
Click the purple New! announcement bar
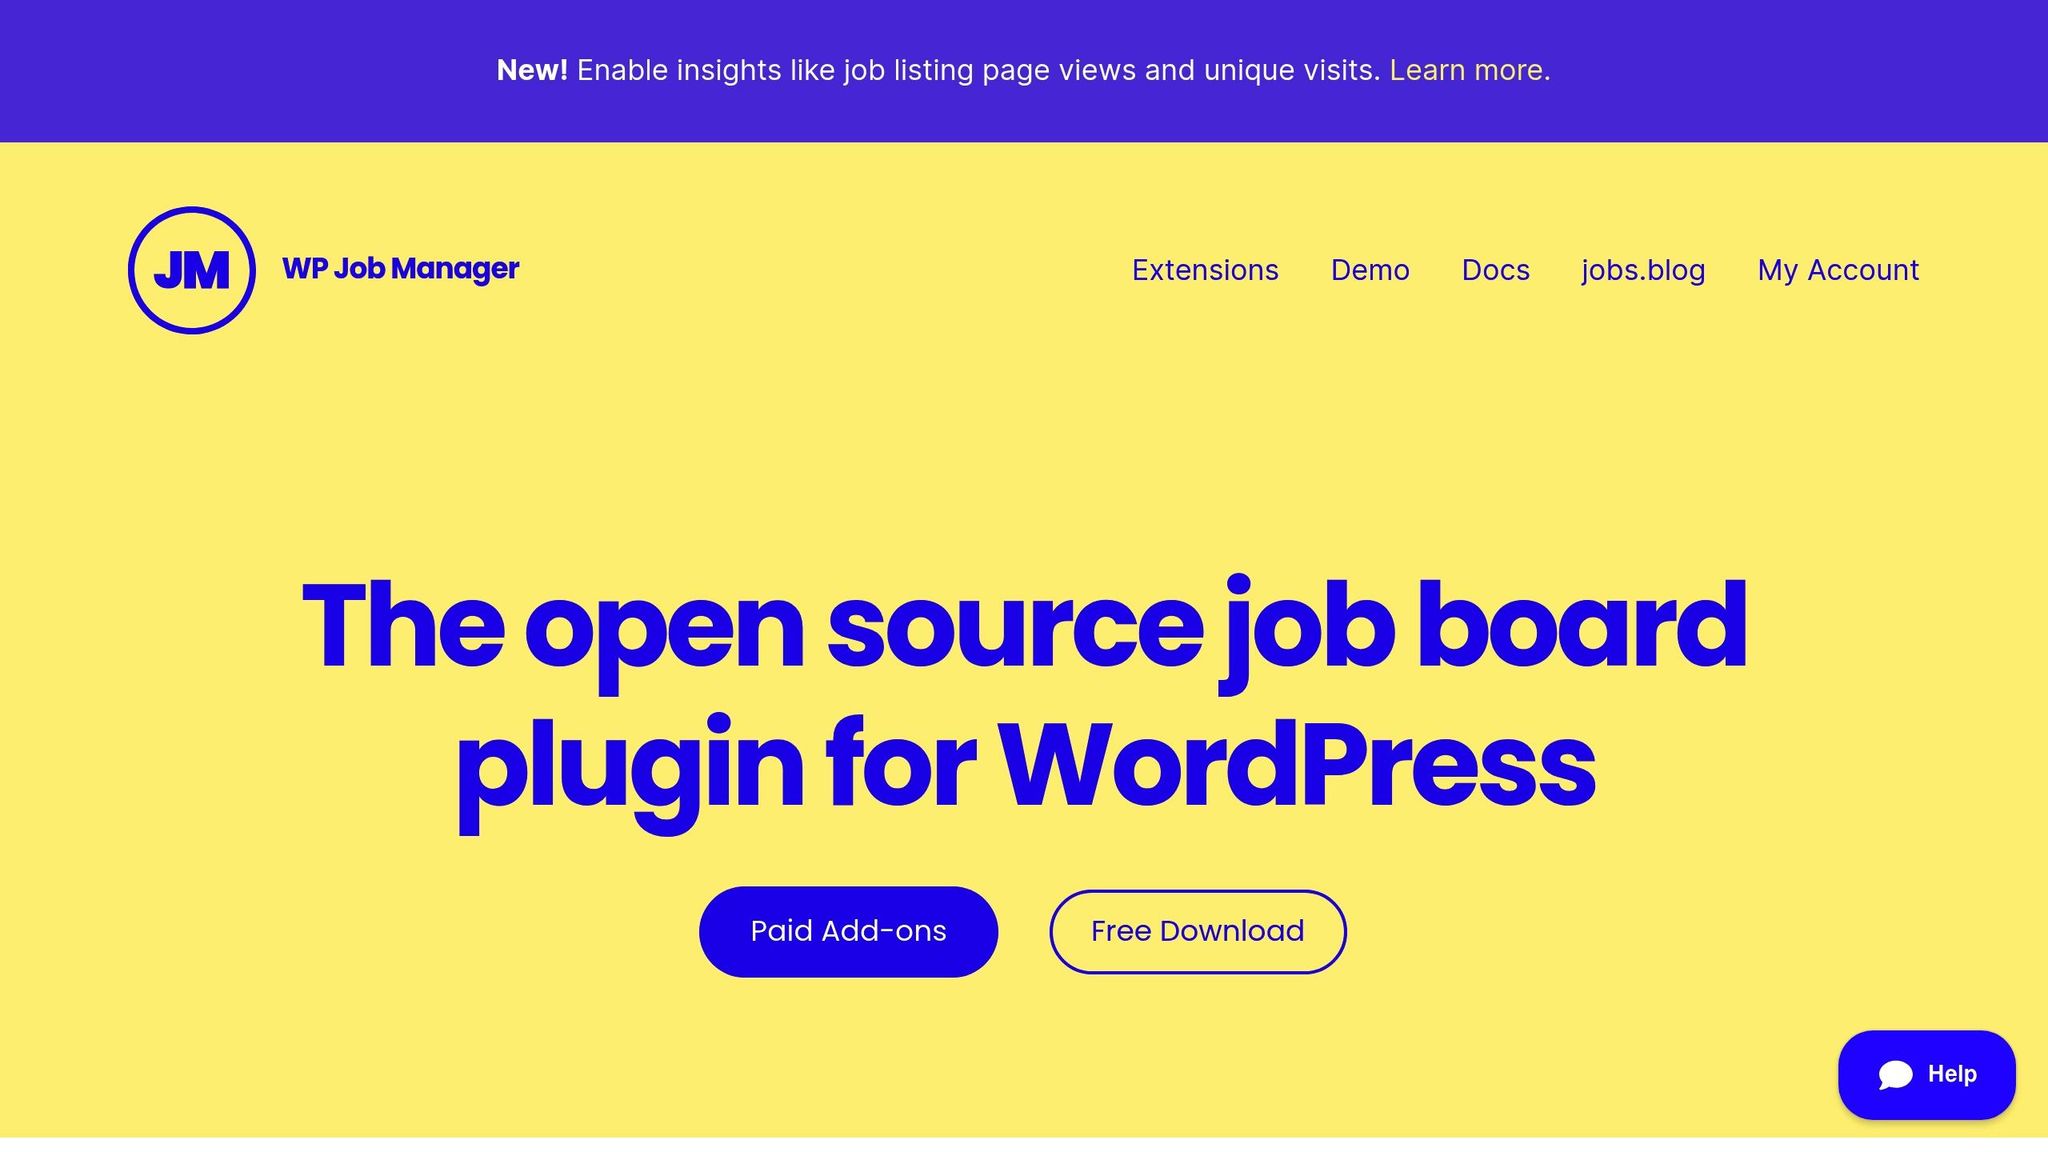(x=1024, y=70)
